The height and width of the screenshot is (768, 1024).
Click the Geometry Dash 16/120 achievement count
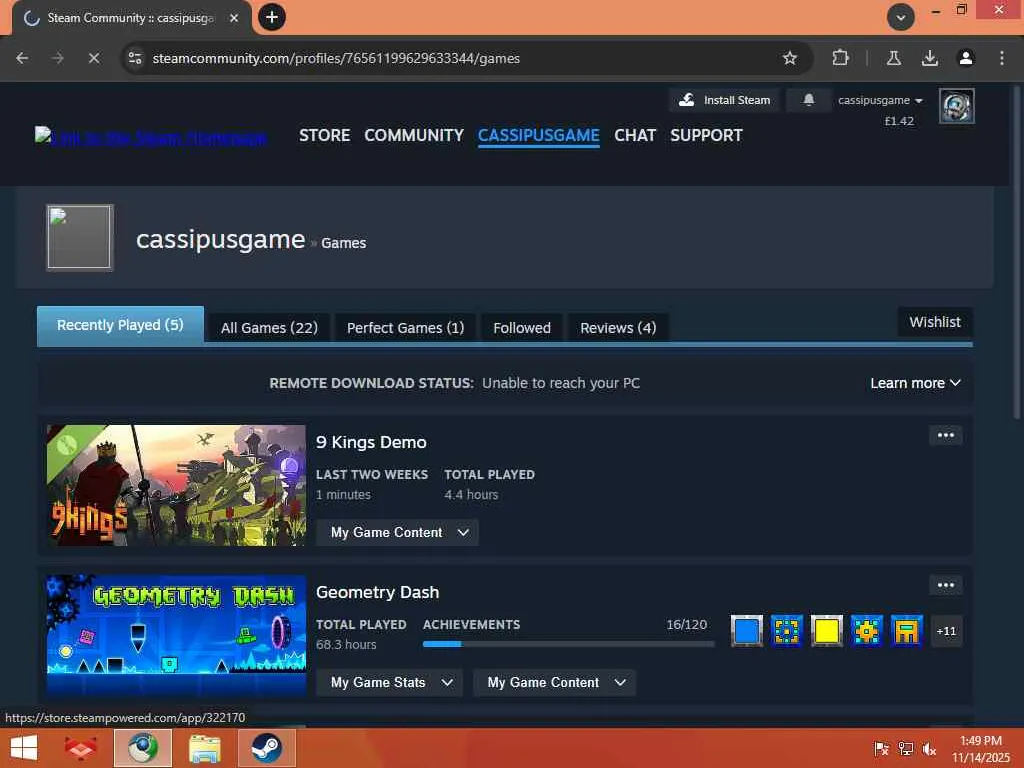pyautogui.click(x=686, y=624)
